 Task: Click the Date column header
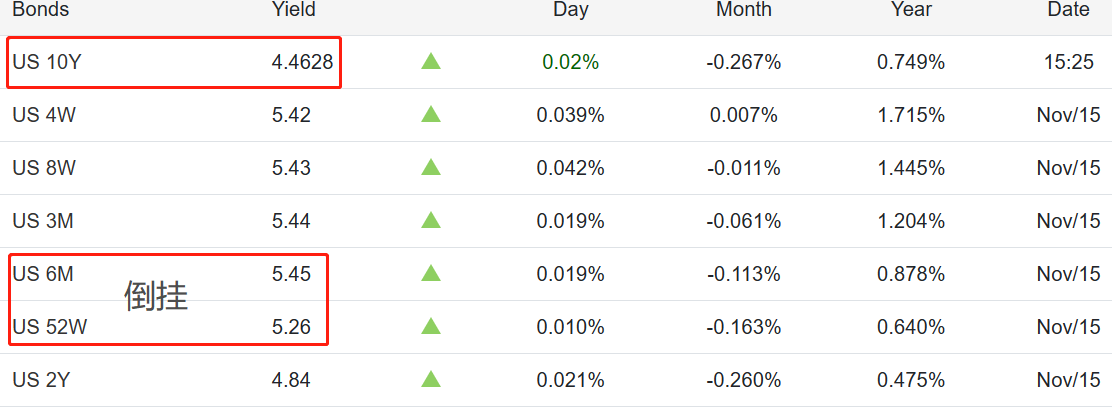click(x=1068, y=10)
